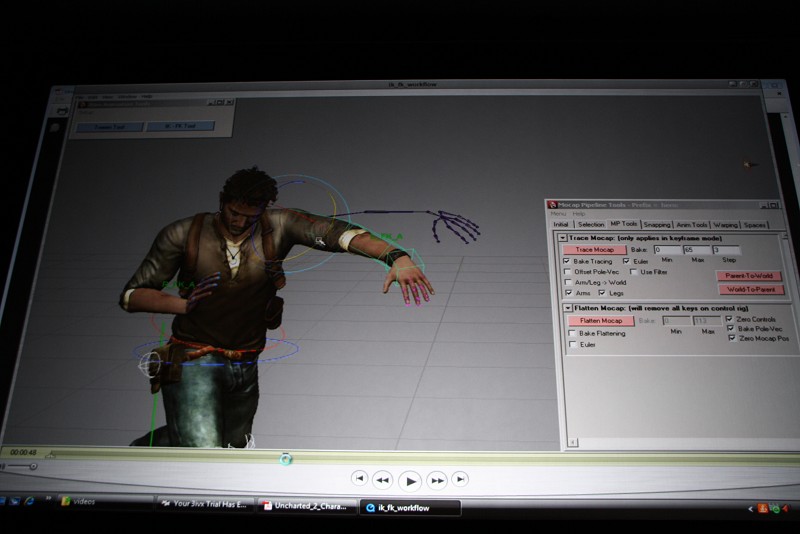The height and width of the screenshot is (534, 800).
Task: Click the Parent-To-World button
Action: click(748, 276)
